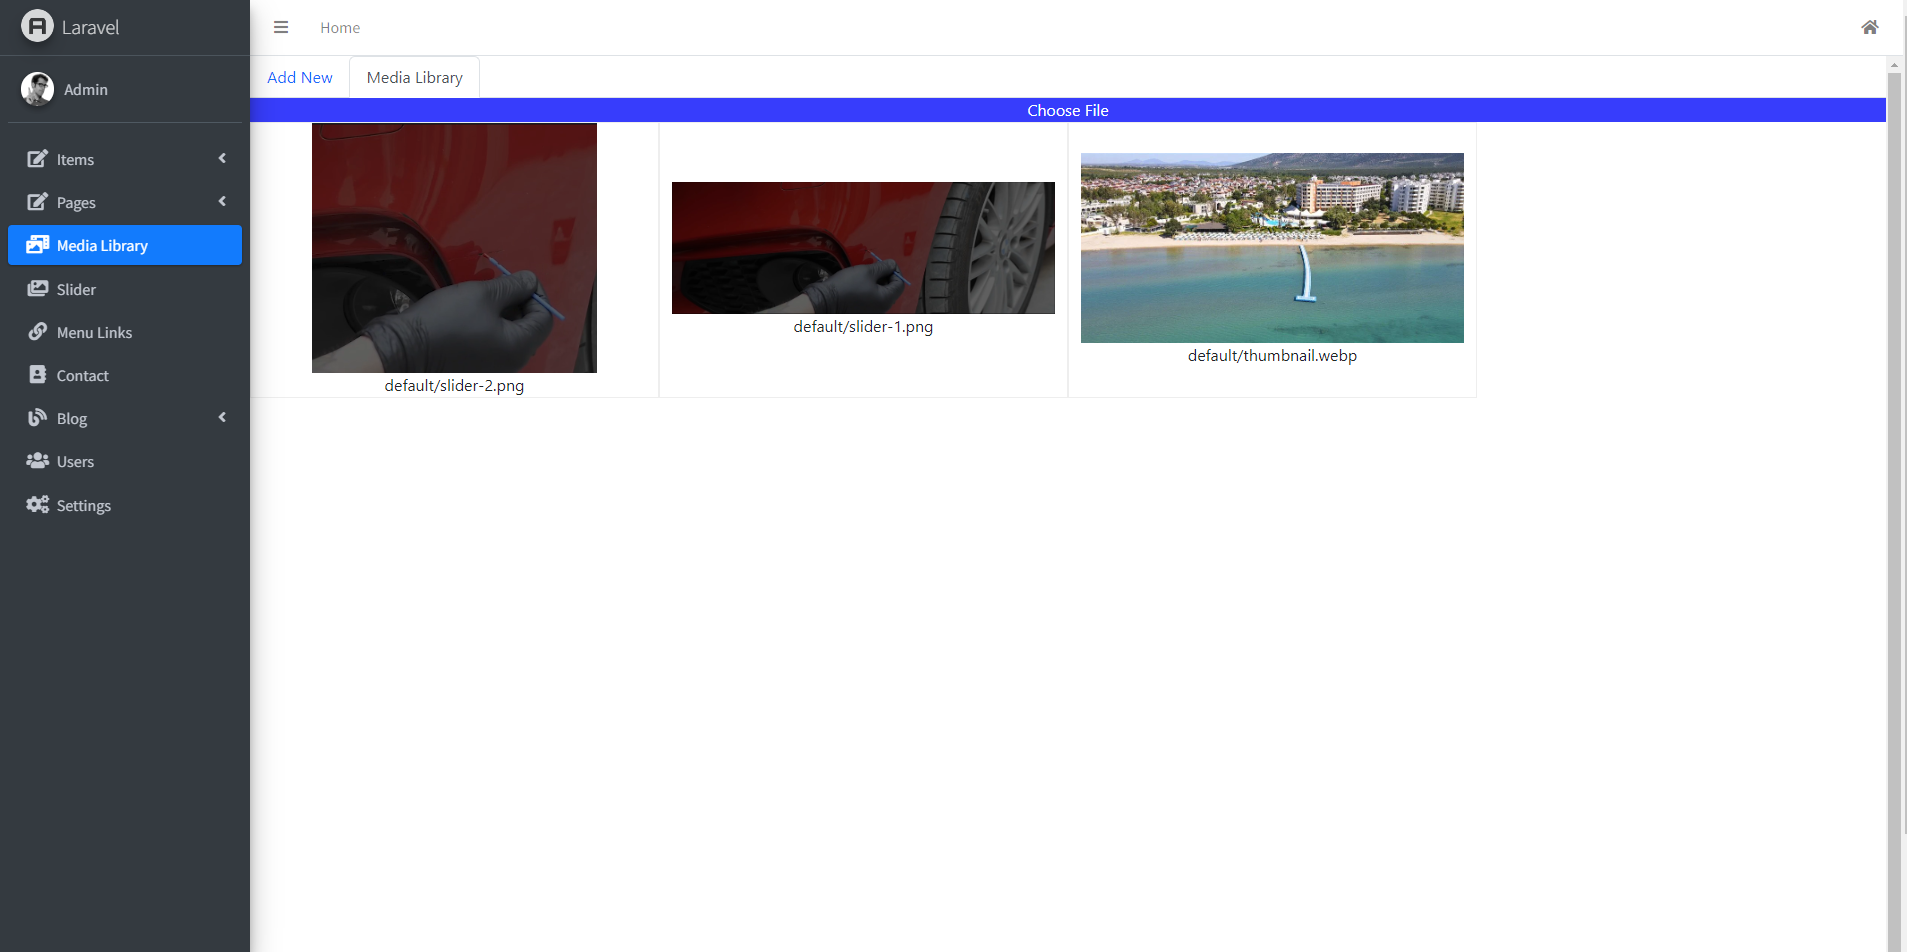Screen dimensions: 1907x952
Task: Click the Slider images icon
Action: pos(37,289)
